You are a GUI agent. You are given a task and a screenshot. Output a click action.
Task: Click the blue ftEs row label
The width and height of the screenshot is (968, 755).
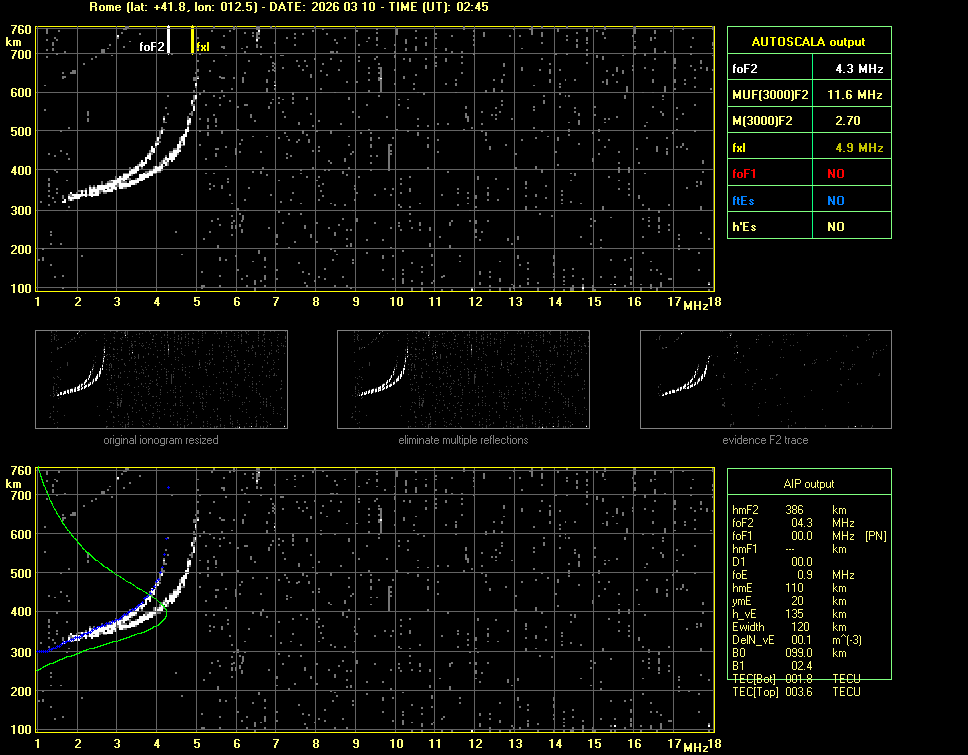pyautogui.click(x=743, y=200)
